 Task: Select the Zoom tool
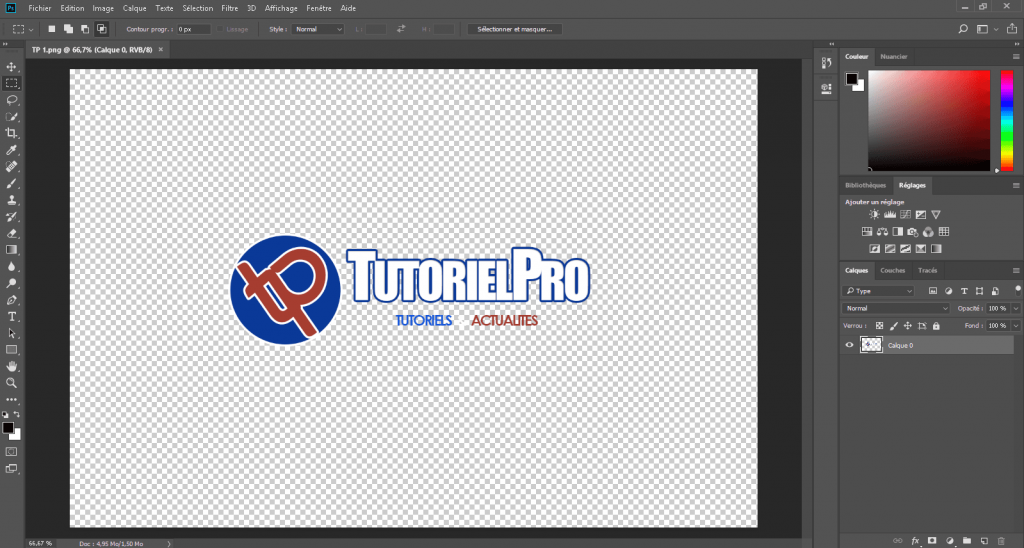(x=11, y=383)
